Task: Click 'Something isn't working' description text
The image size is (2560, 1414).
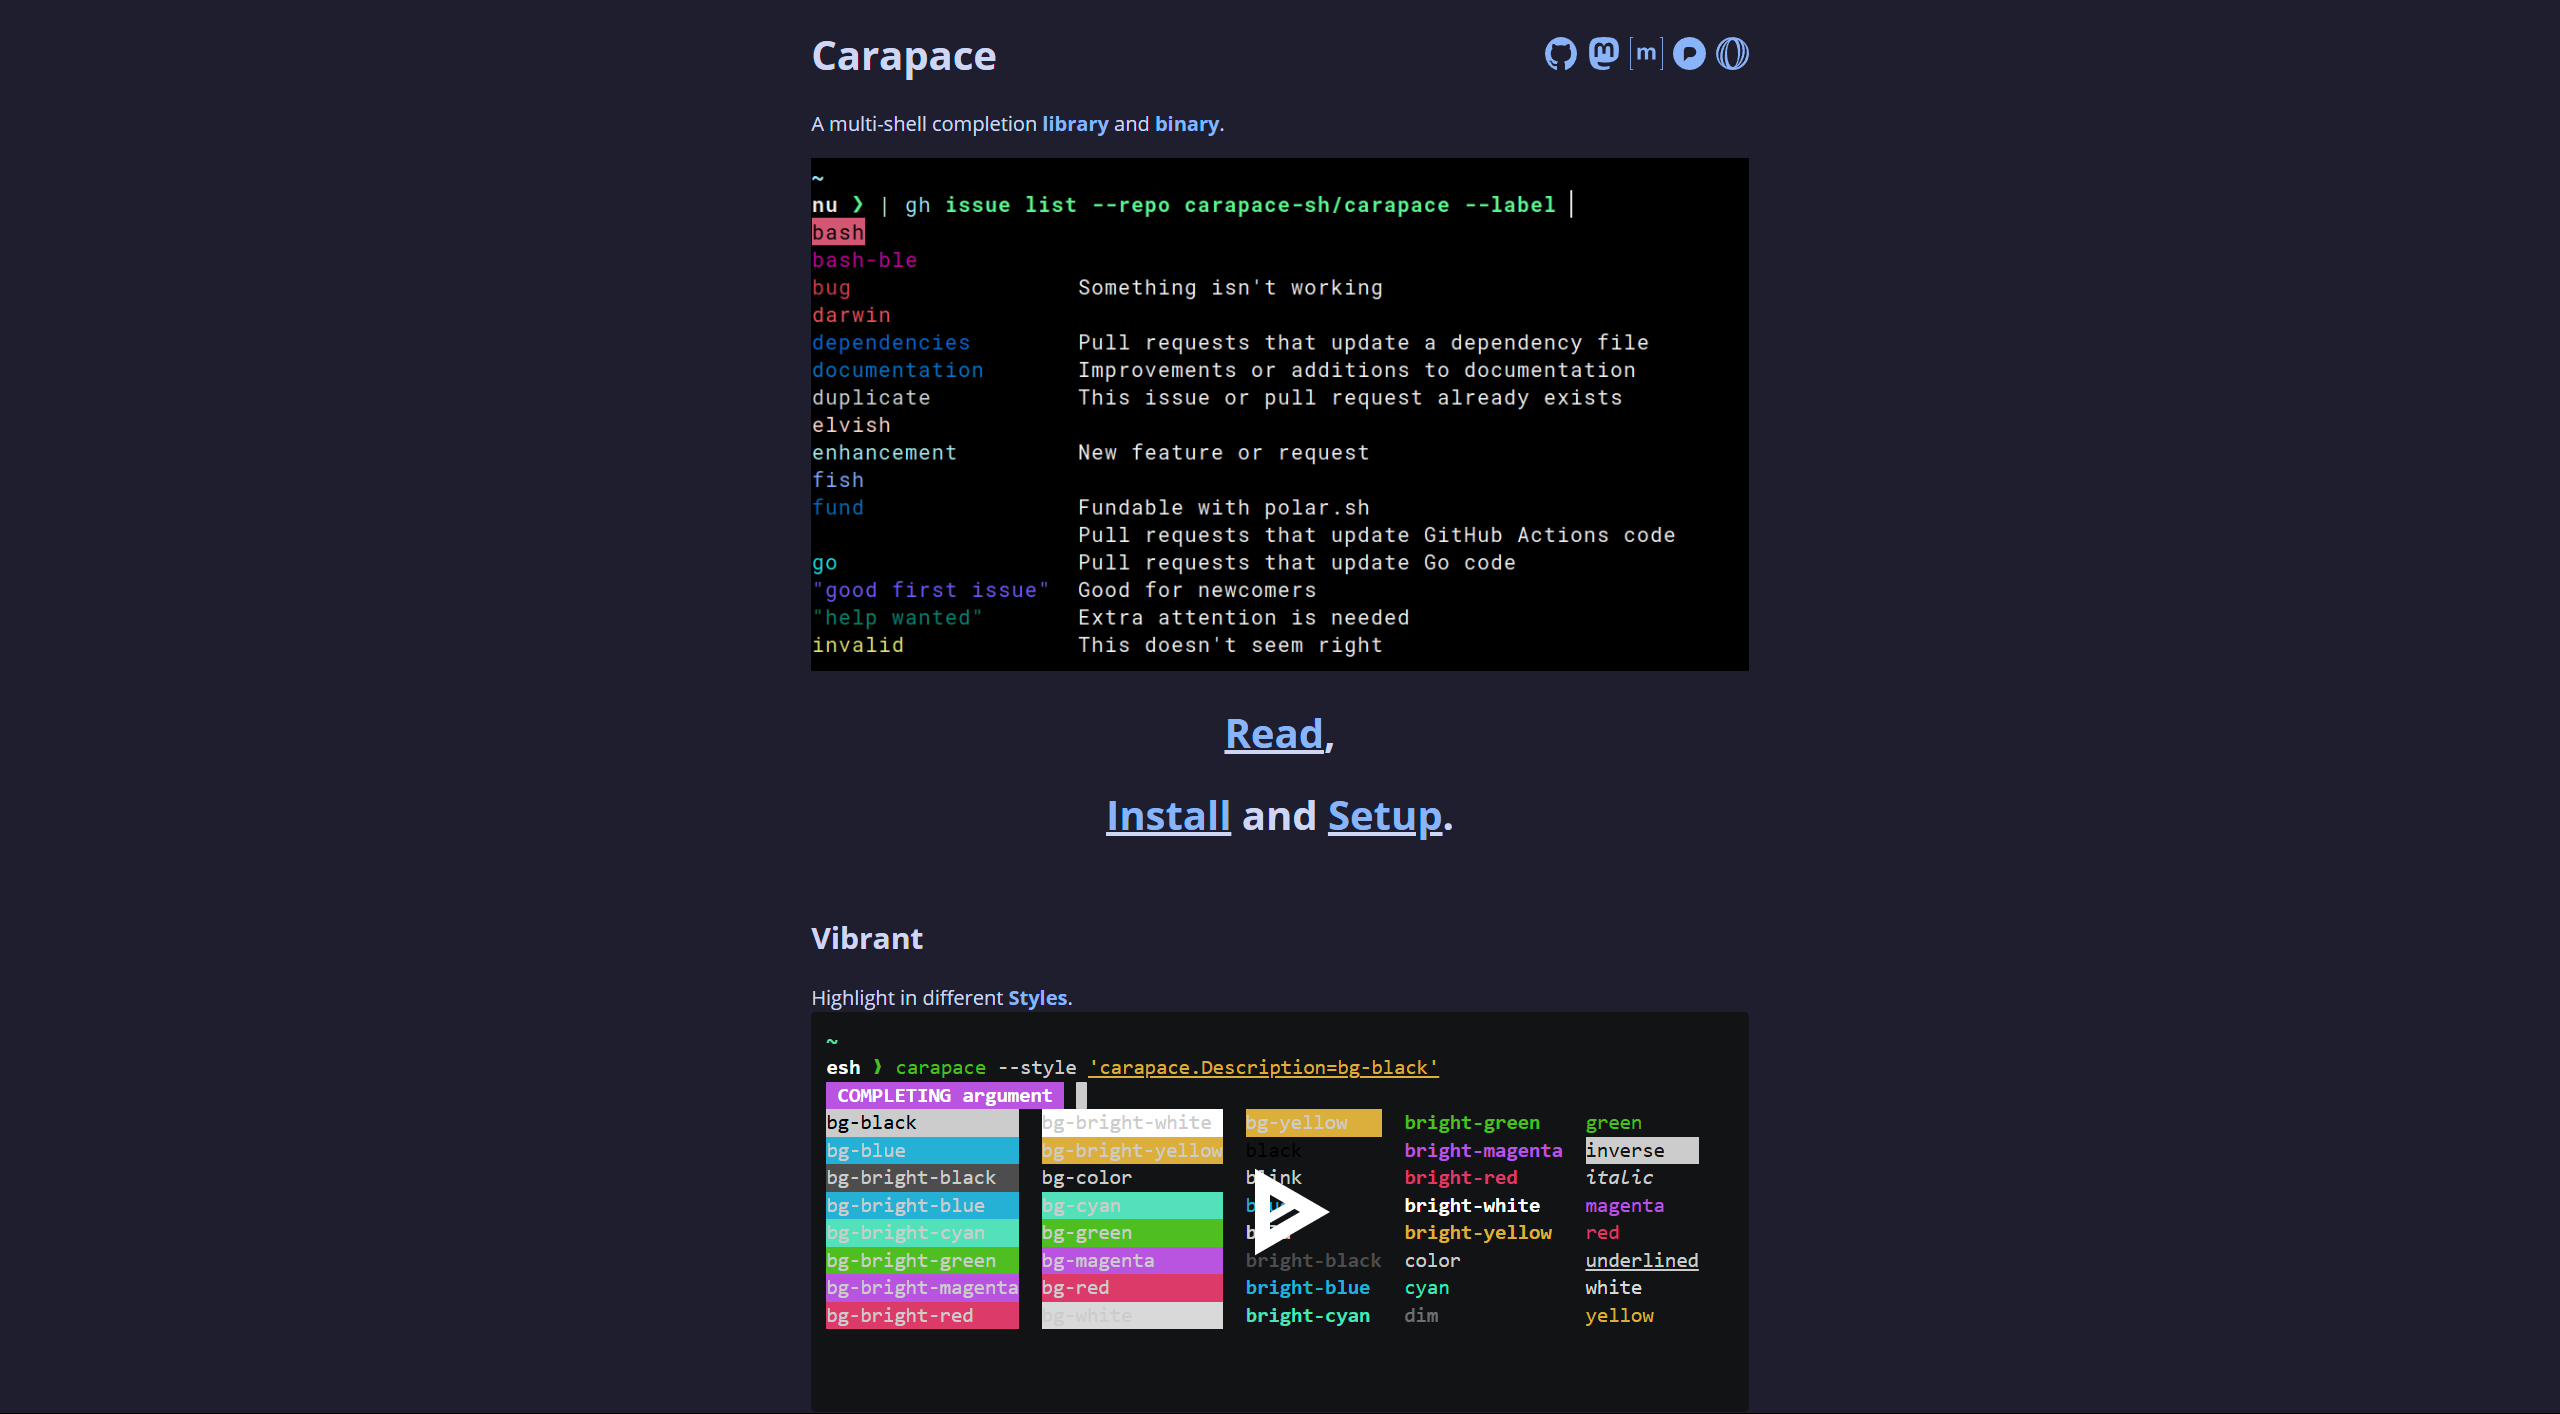Action: 1230,288
